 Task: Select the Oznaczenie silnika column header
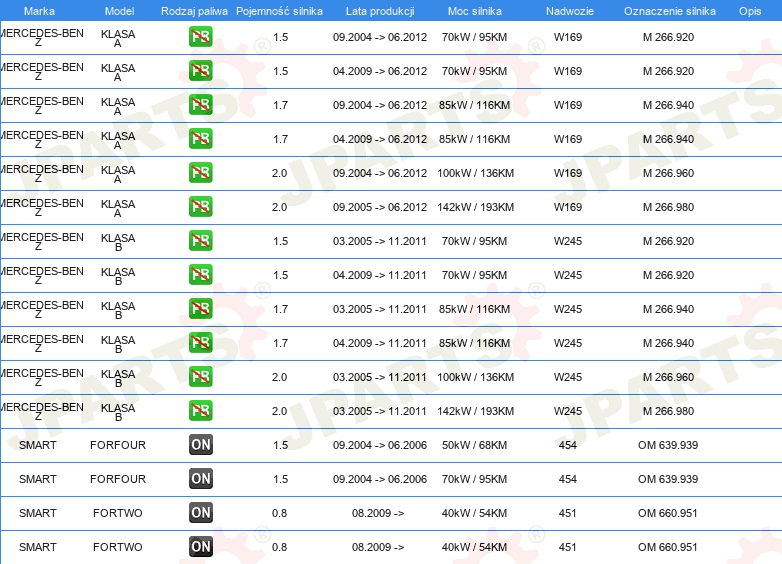point(669,10)
